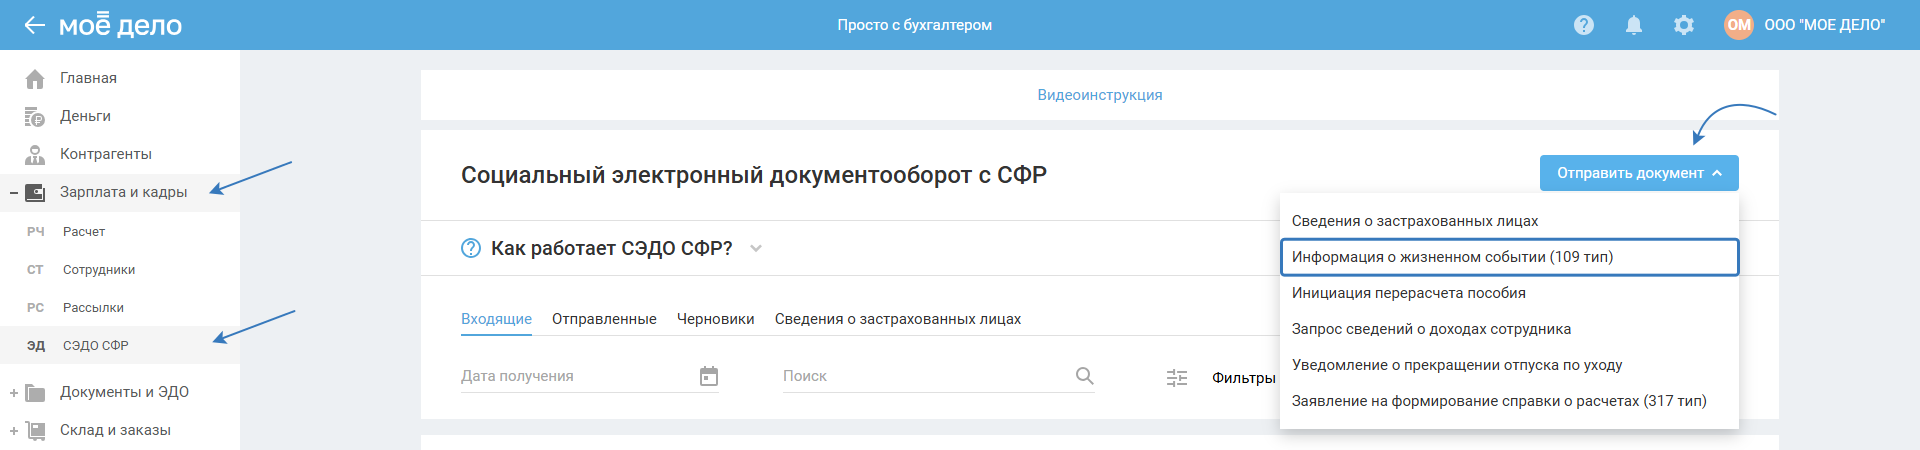Click the Поиск search field
Screen dimensions: 1920x450
939,376
